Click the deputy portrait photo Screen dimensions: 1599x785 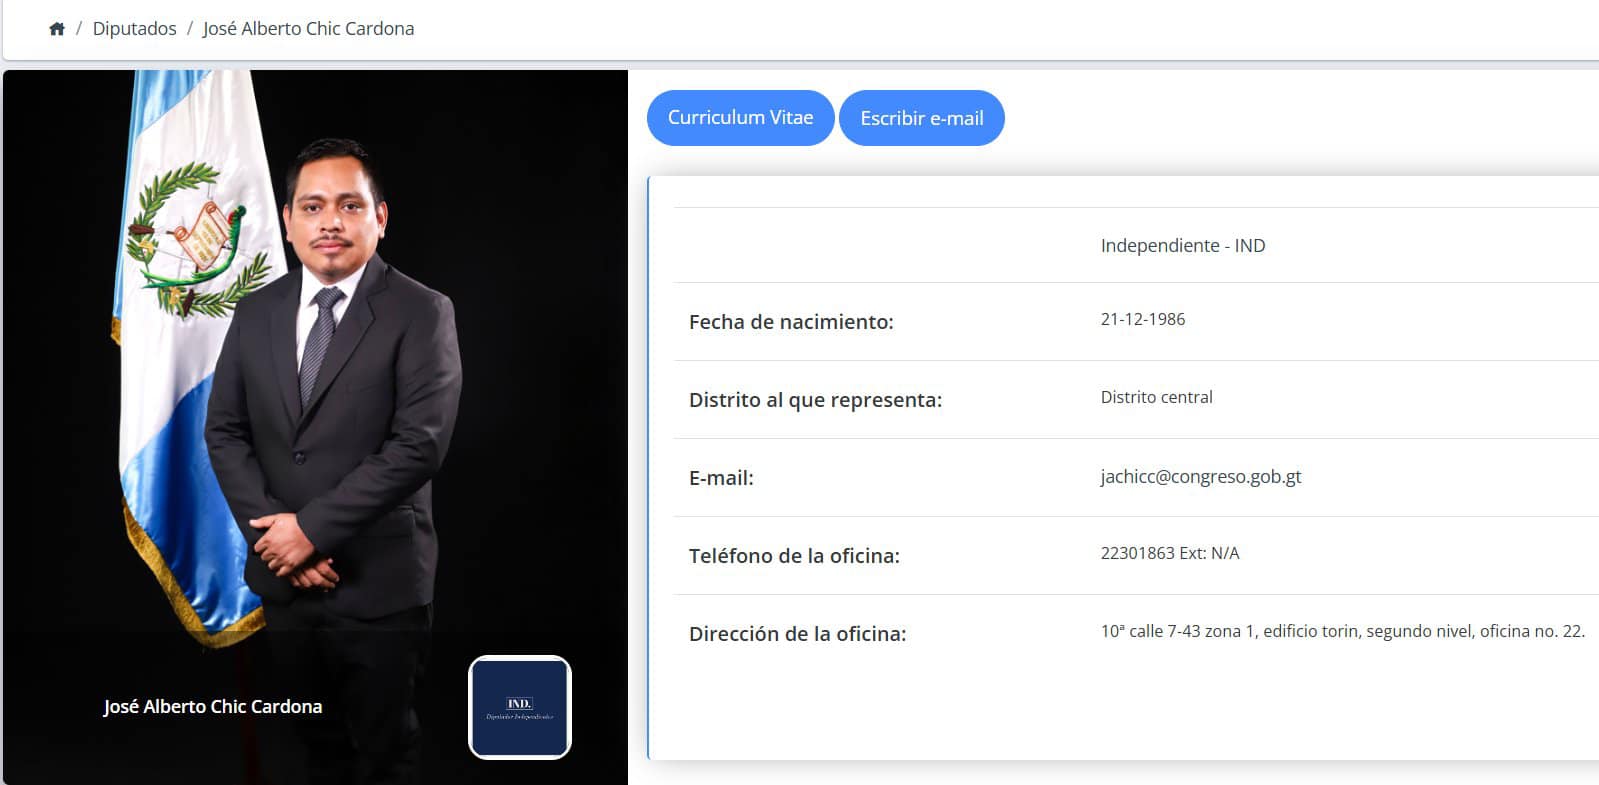click(x=330, y=380)
